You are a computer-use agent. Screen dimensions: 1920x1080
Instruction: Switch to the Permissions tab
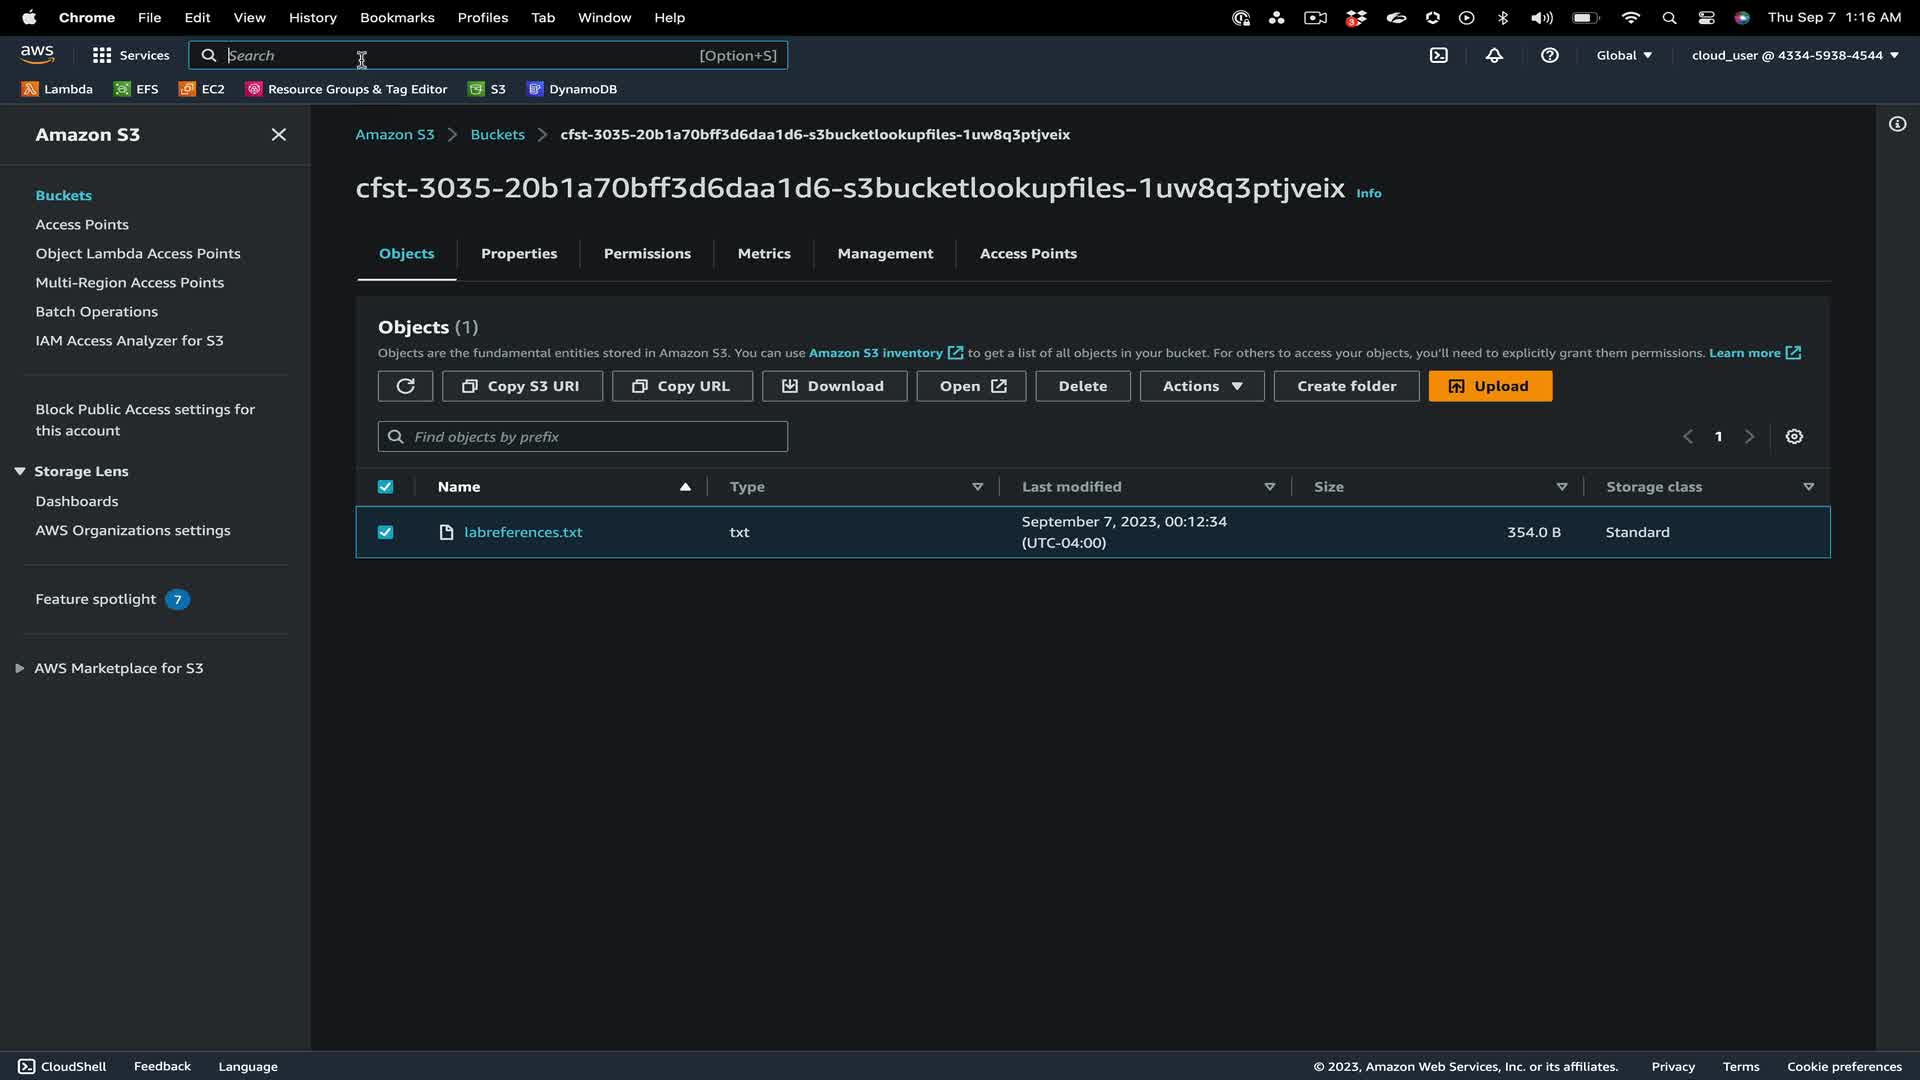646,253
